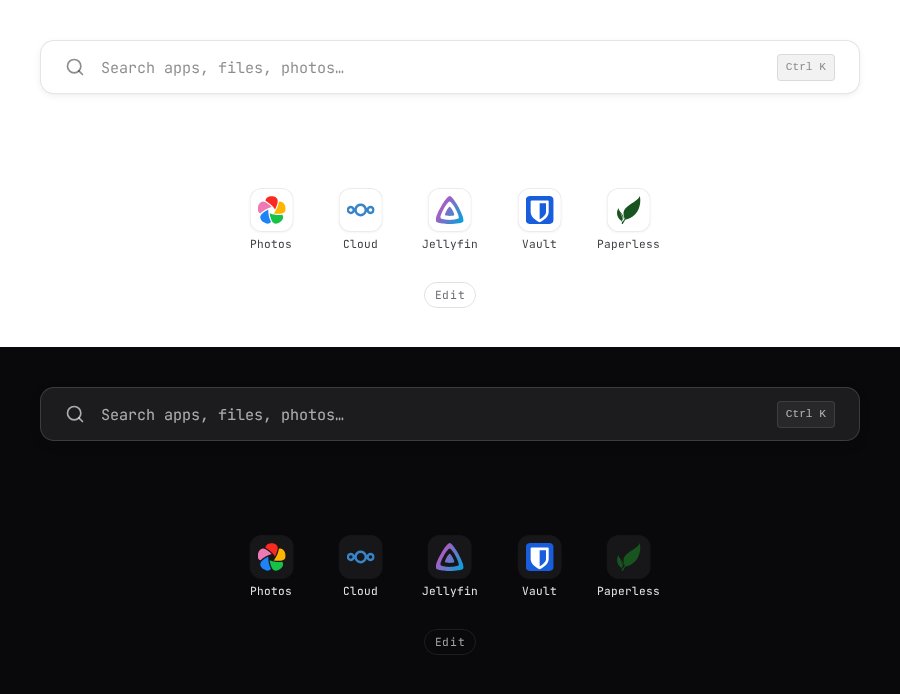Screen dimensions: 900x694
Task: Open Cloud app in light theme panel
Action: tap(360, 210)
